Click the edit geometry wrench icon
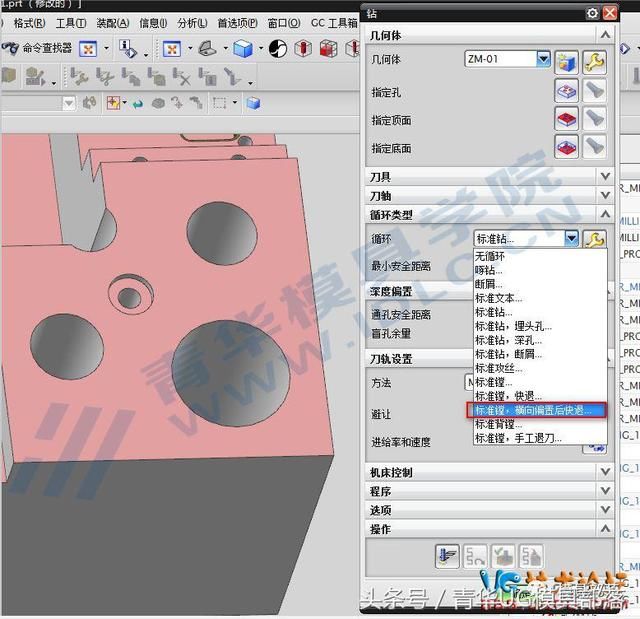This screenshot has width=640, height=619. (x=594, y=62)
